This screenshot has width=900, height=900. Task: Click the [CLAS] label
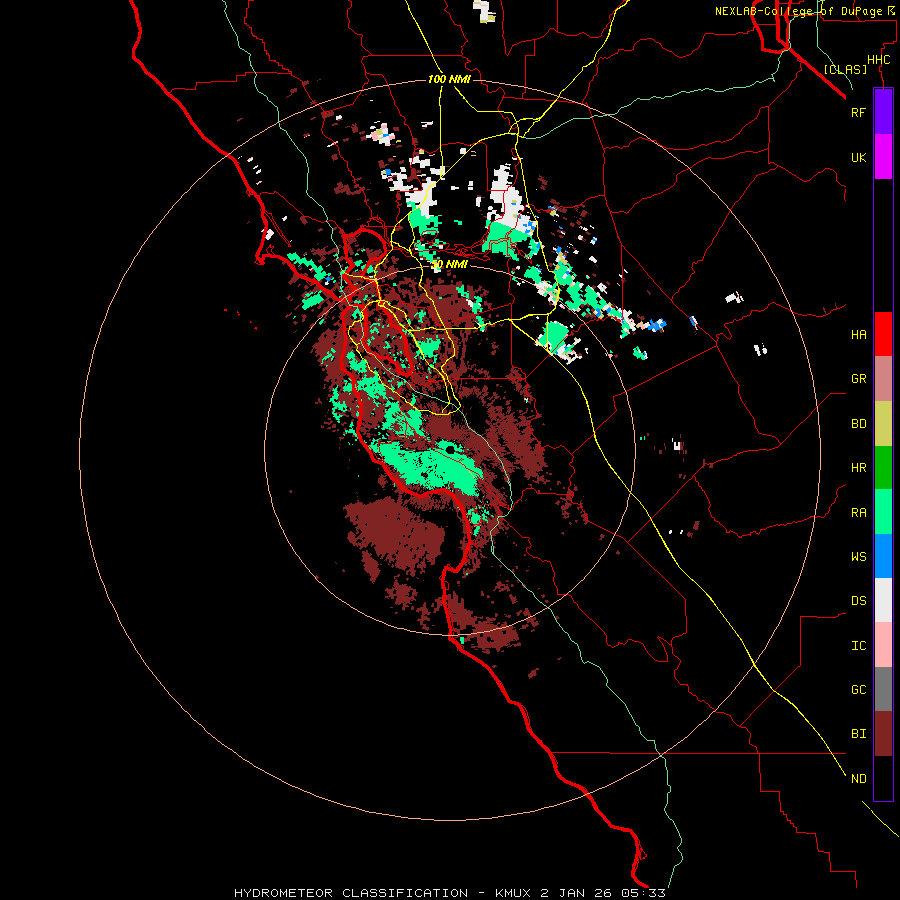coord(845,69)
